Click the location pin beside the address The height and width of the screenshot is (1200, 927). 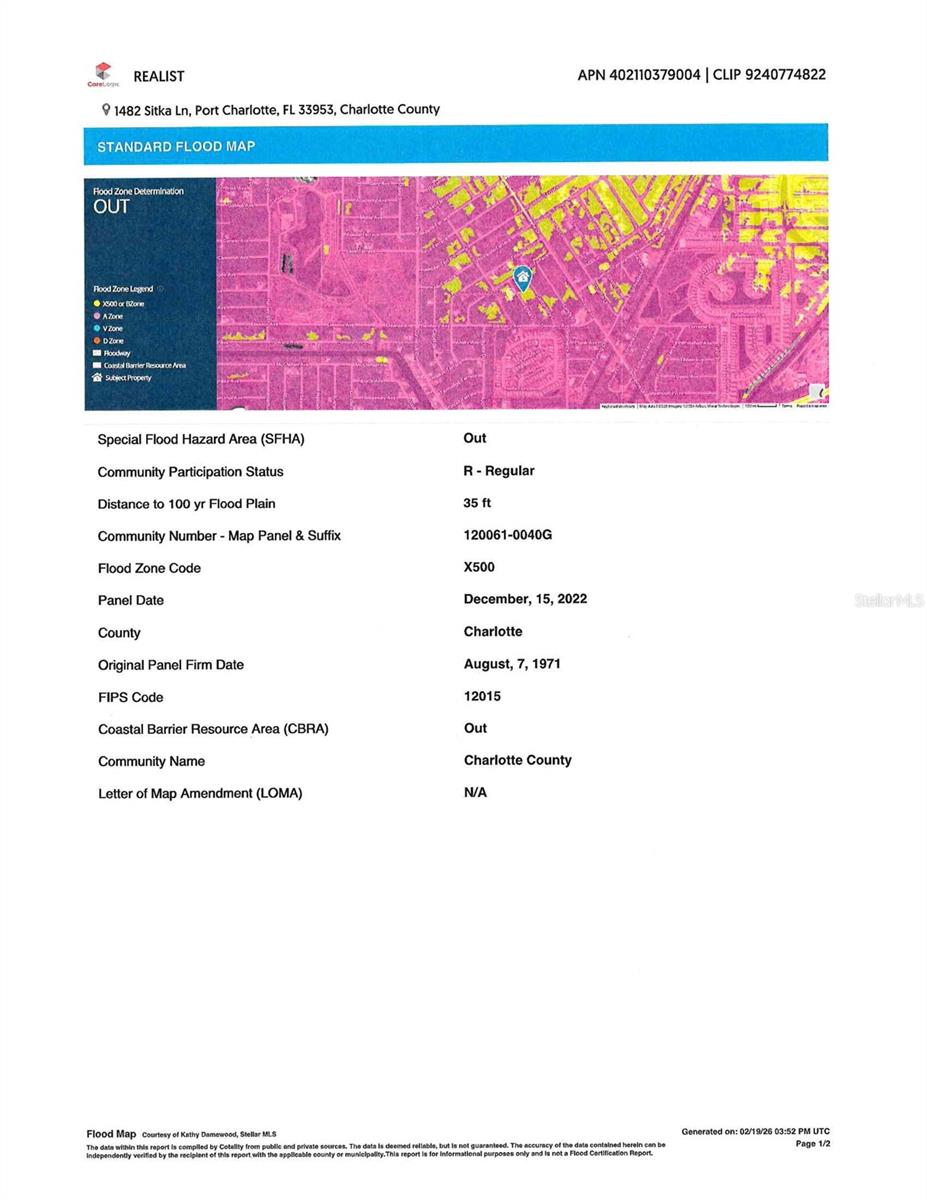tap(106, 110)
